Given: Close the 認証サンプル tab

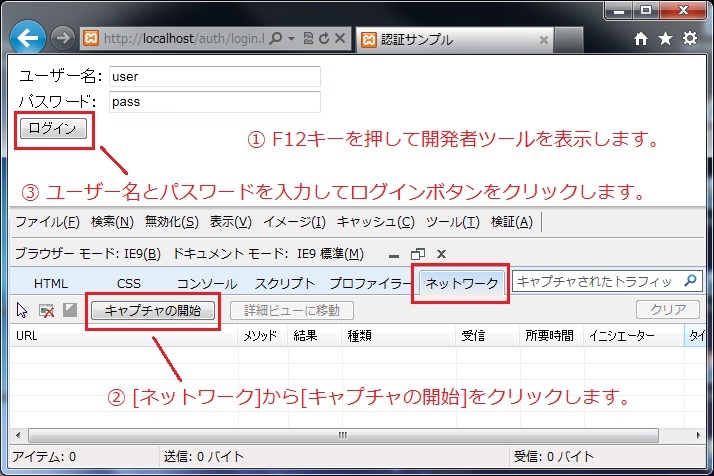Looking at the screenshot, I should 544,40.
